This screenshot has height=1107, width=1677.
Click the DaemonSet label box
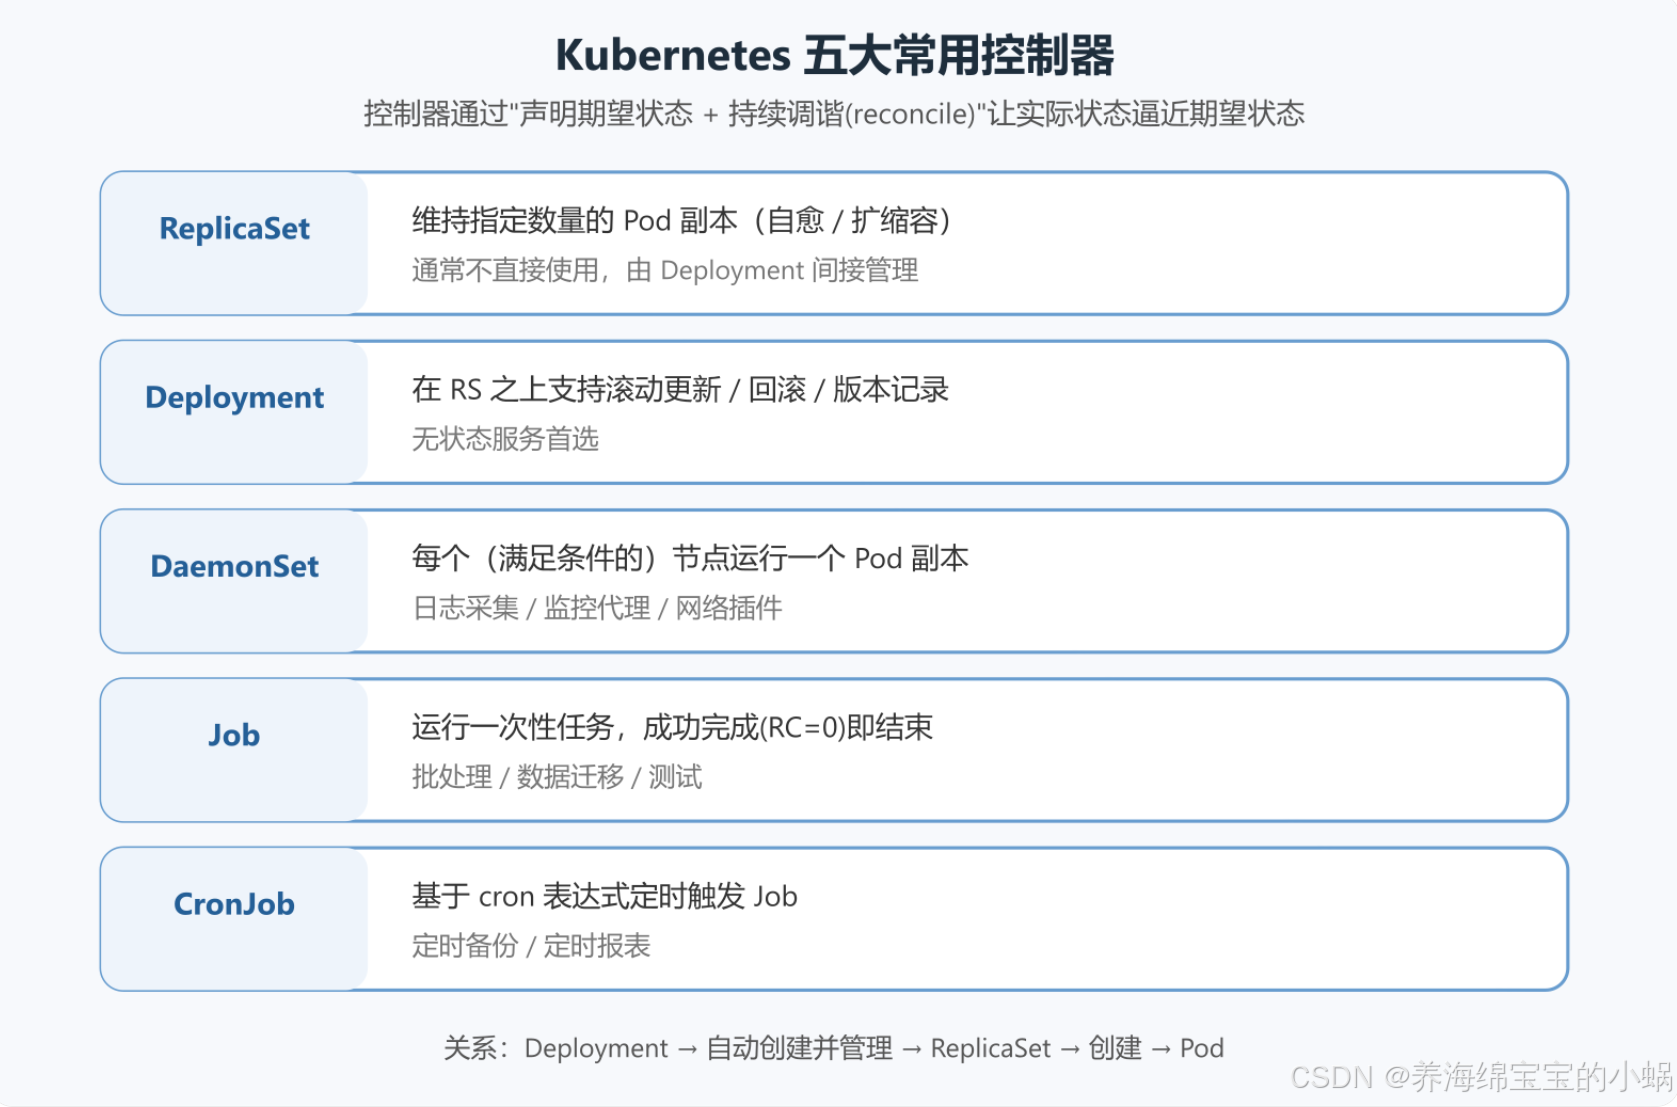click(x=234, y=581)
